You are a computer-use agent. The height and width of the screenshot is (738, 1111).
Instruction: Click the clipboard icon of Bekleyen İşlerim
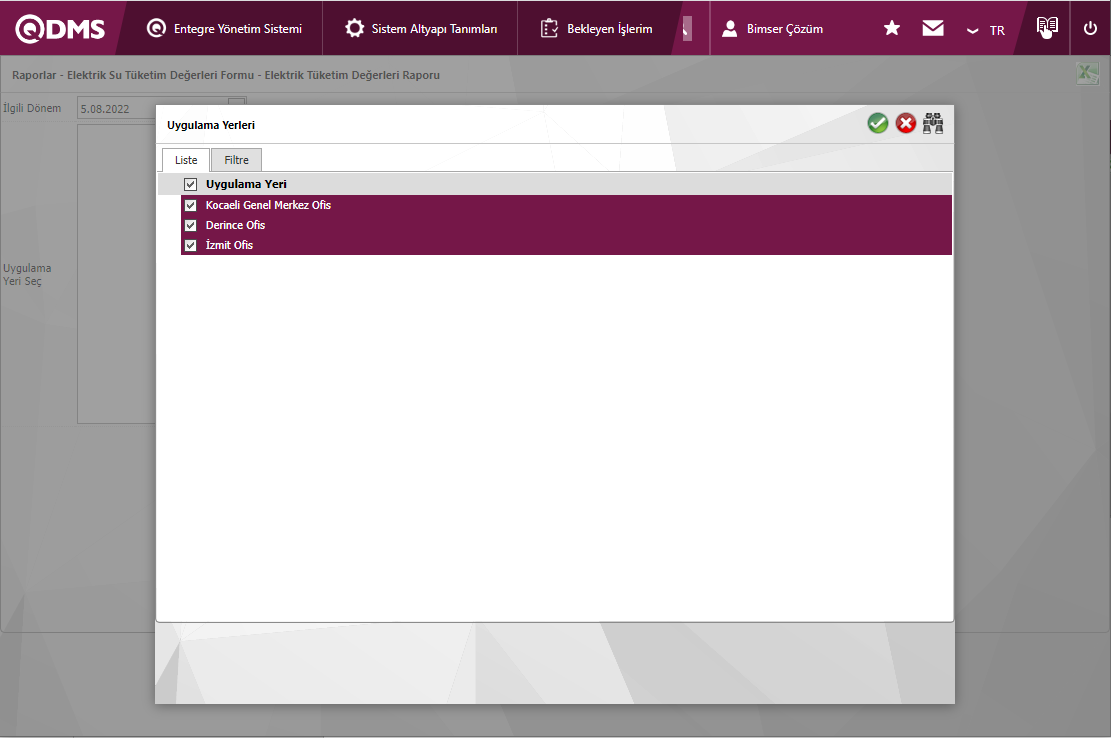pyautogui.click(x=549, y=28)
